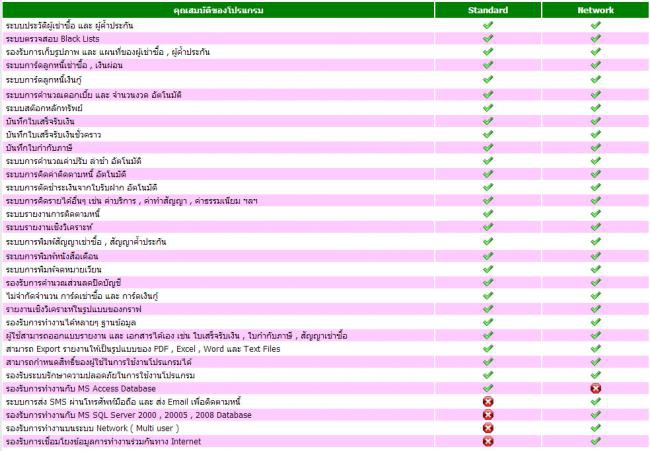Viewport: 650px width, 451px height.
Task: Click the text 'รองรับการทำงานได้หลายๆ ฐานข้อมูล'
Action: coord(71,322)
